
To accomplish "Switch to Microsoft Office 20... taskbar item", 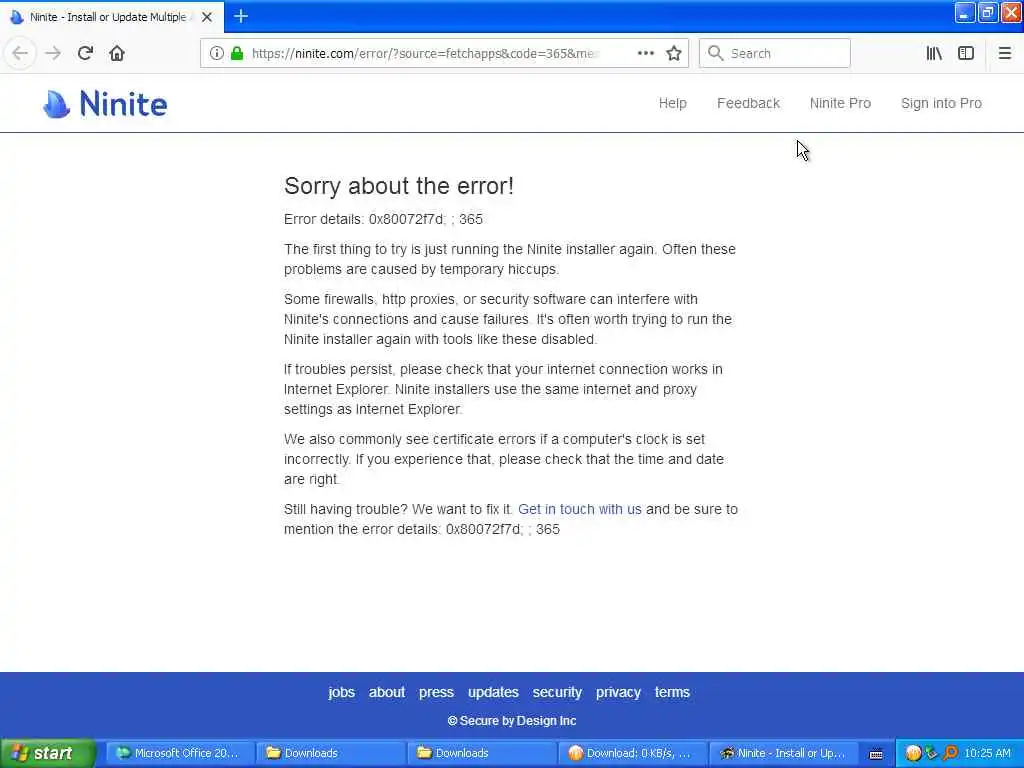I will [x=178, y=753].
